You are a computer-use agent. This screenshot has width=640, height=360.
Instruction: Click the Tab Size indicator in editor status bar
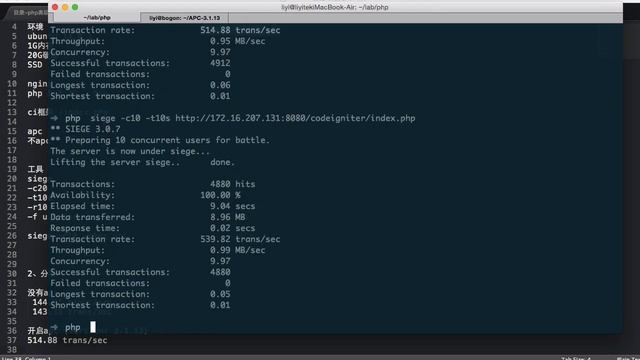576,358
